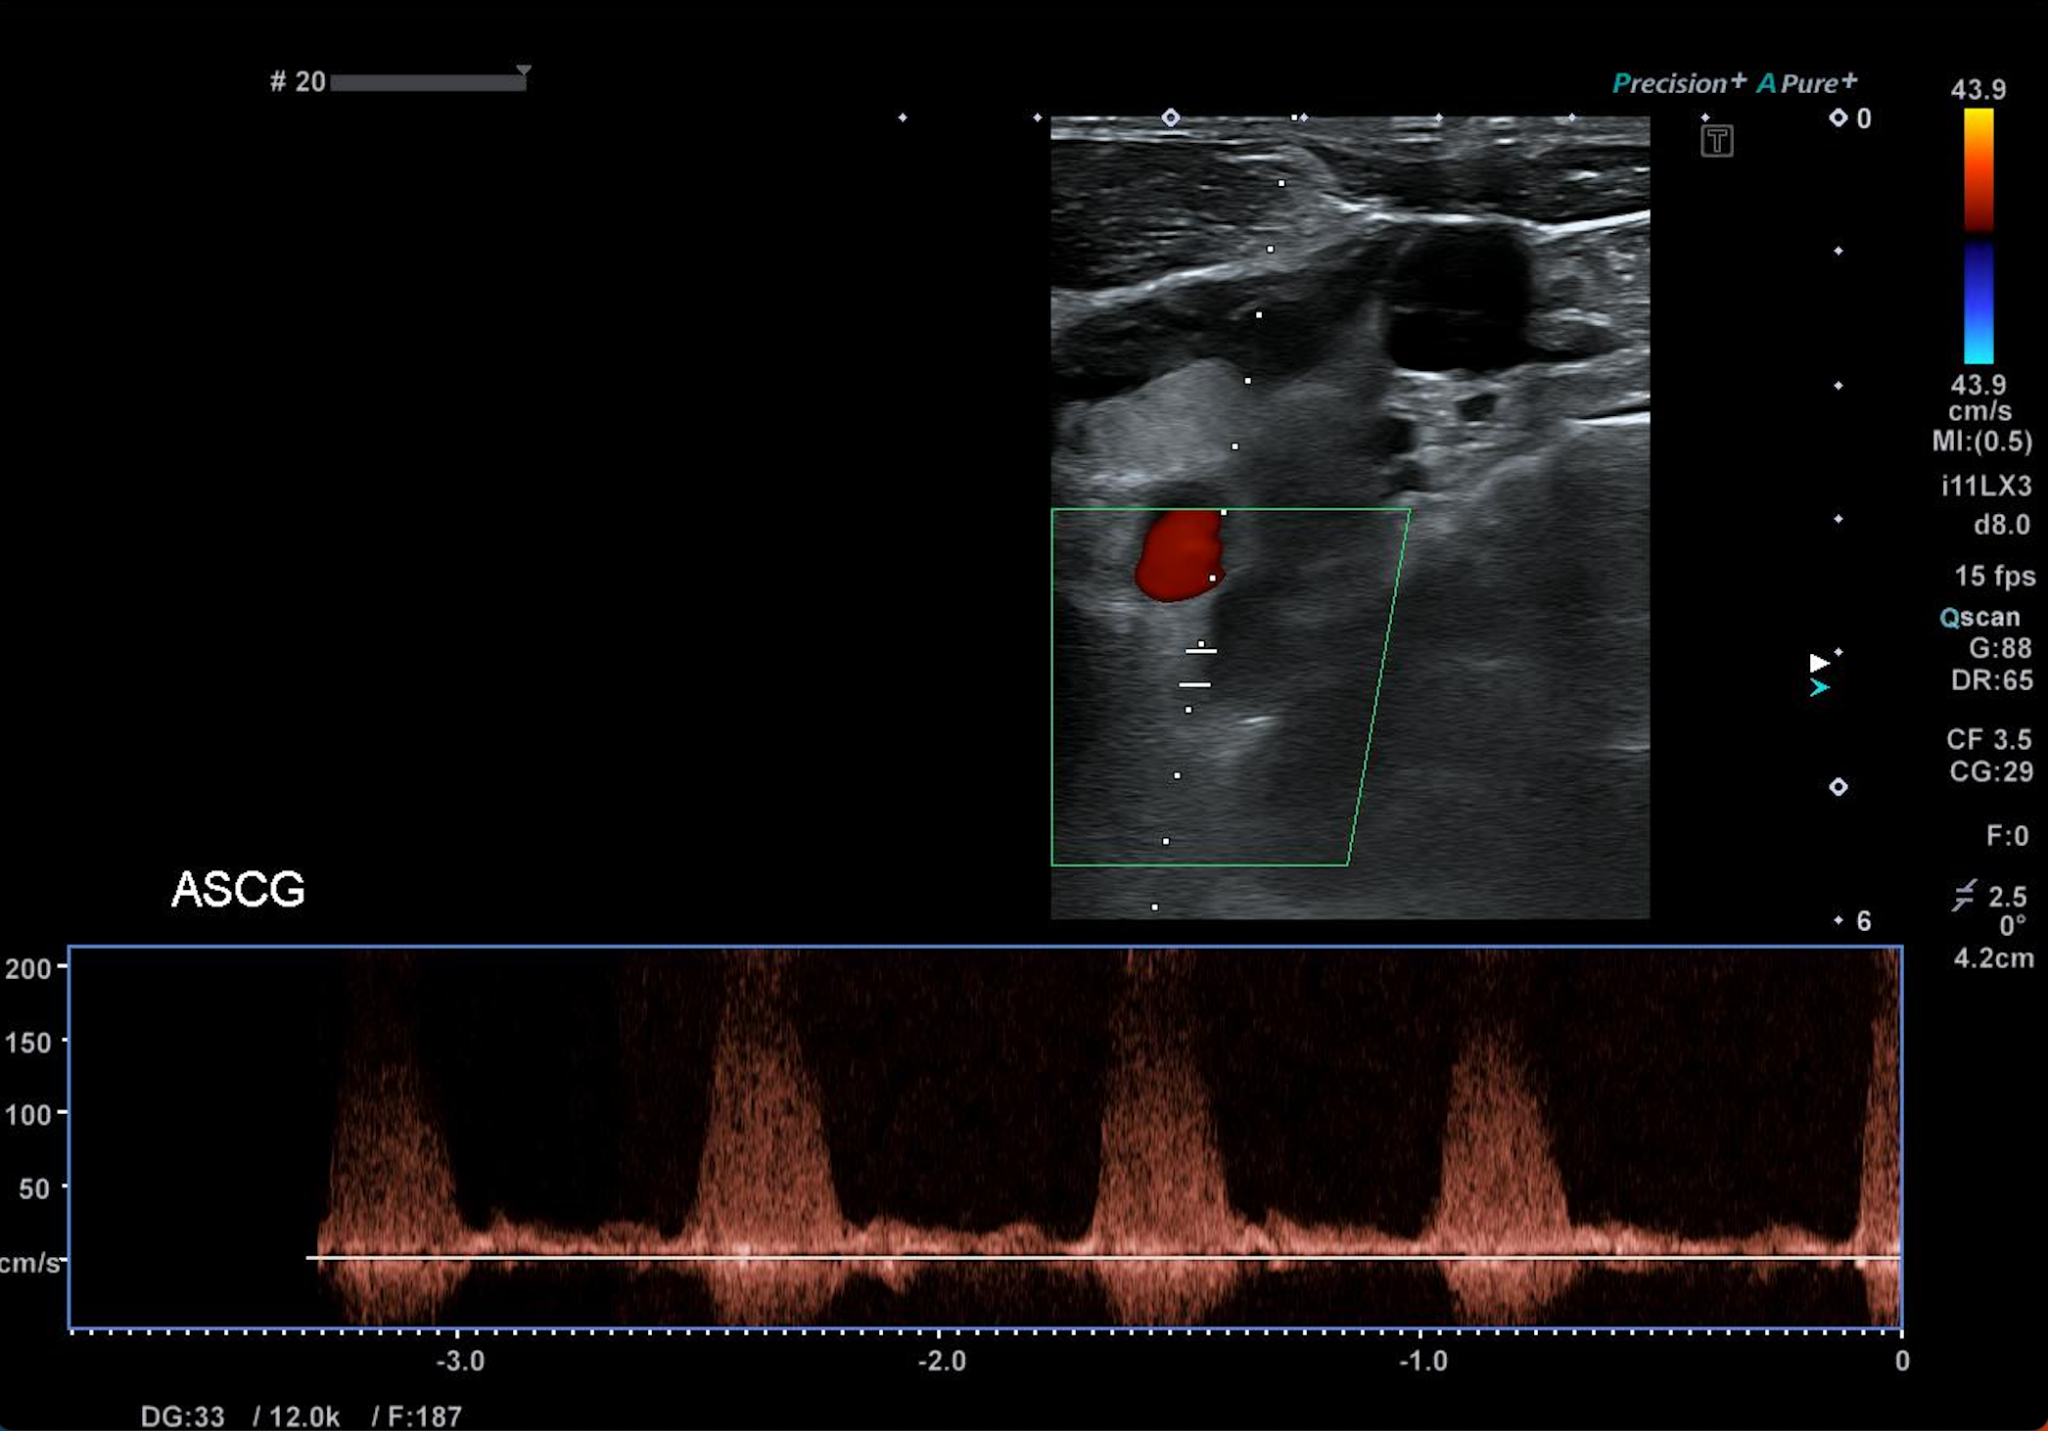Click the white focus arrow marker
The width and height of the screenshot is (2048, 1431).
(x=1819, y=663)
